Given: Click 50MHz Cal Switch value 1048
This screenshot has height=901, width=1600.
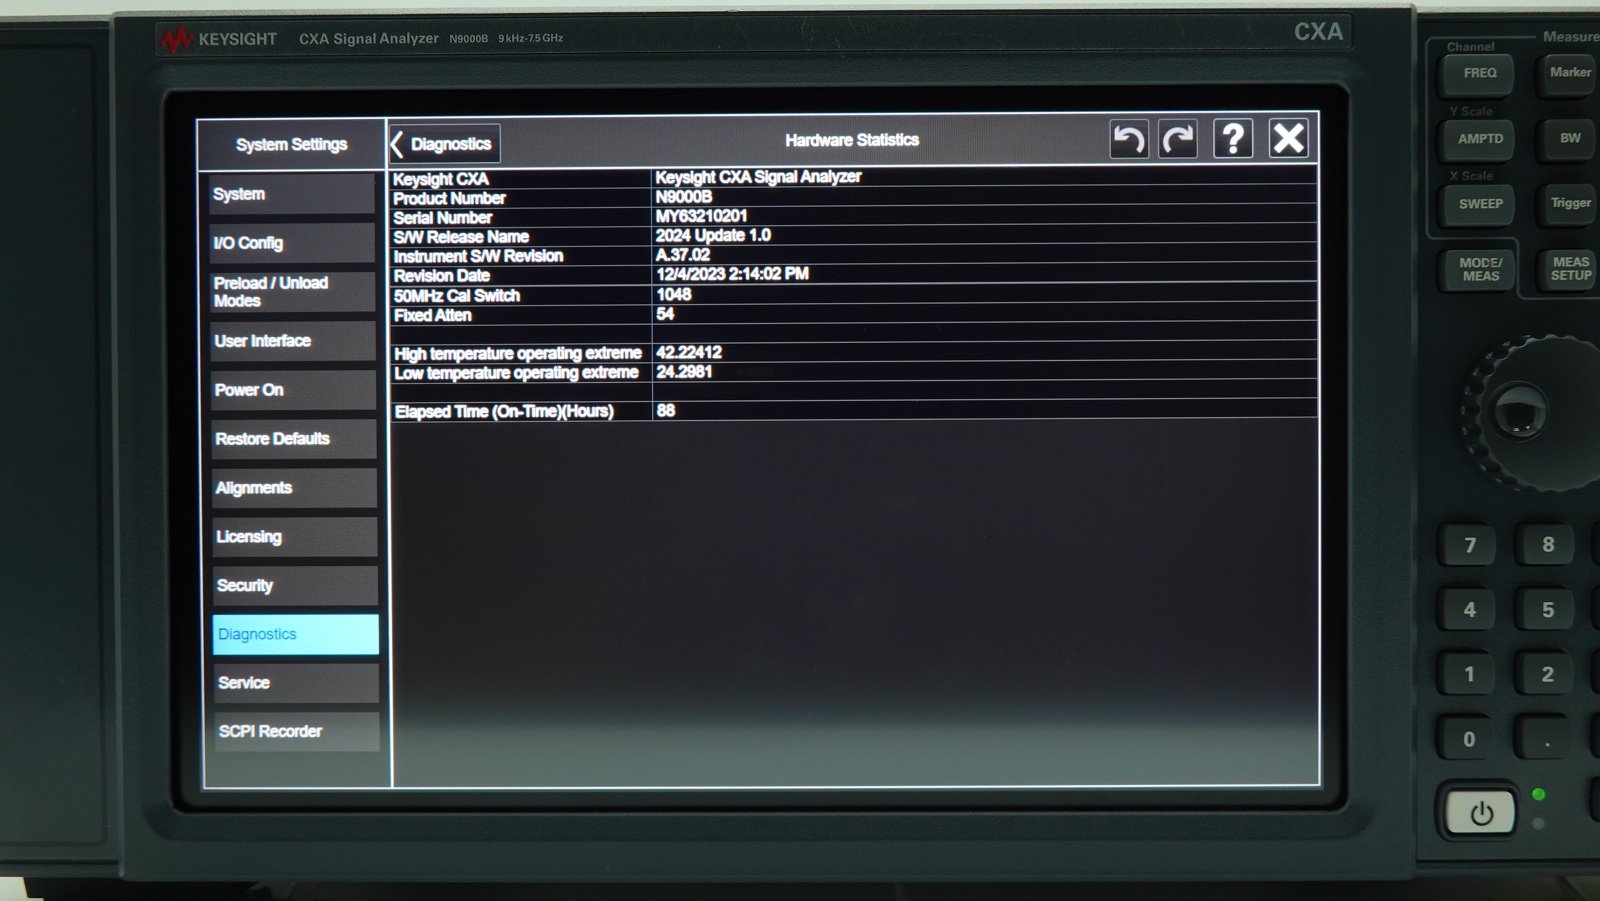Looking at the screenshot, I should (x=674, y=294).
